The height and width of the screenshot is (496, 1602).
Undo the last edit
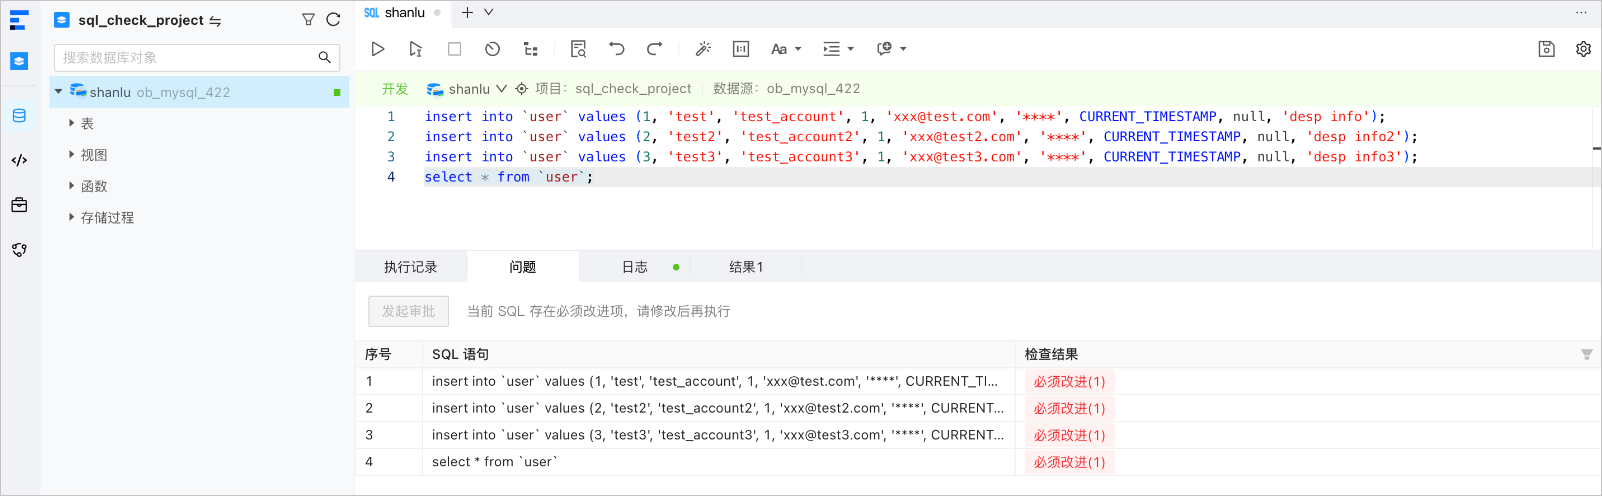pos(616,49)
